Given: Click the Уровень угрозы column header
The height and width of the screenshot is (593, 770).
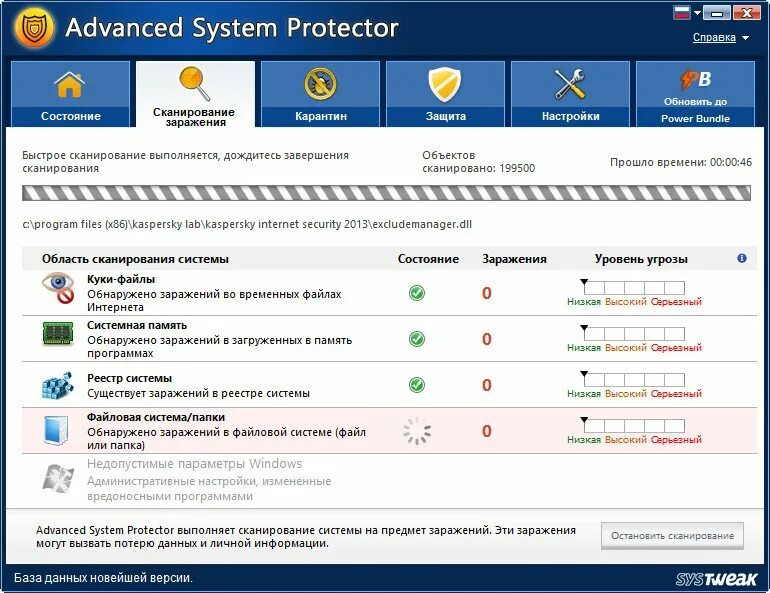Looking at the screenshot, I should pyautogui.click(x=641, y=259).
